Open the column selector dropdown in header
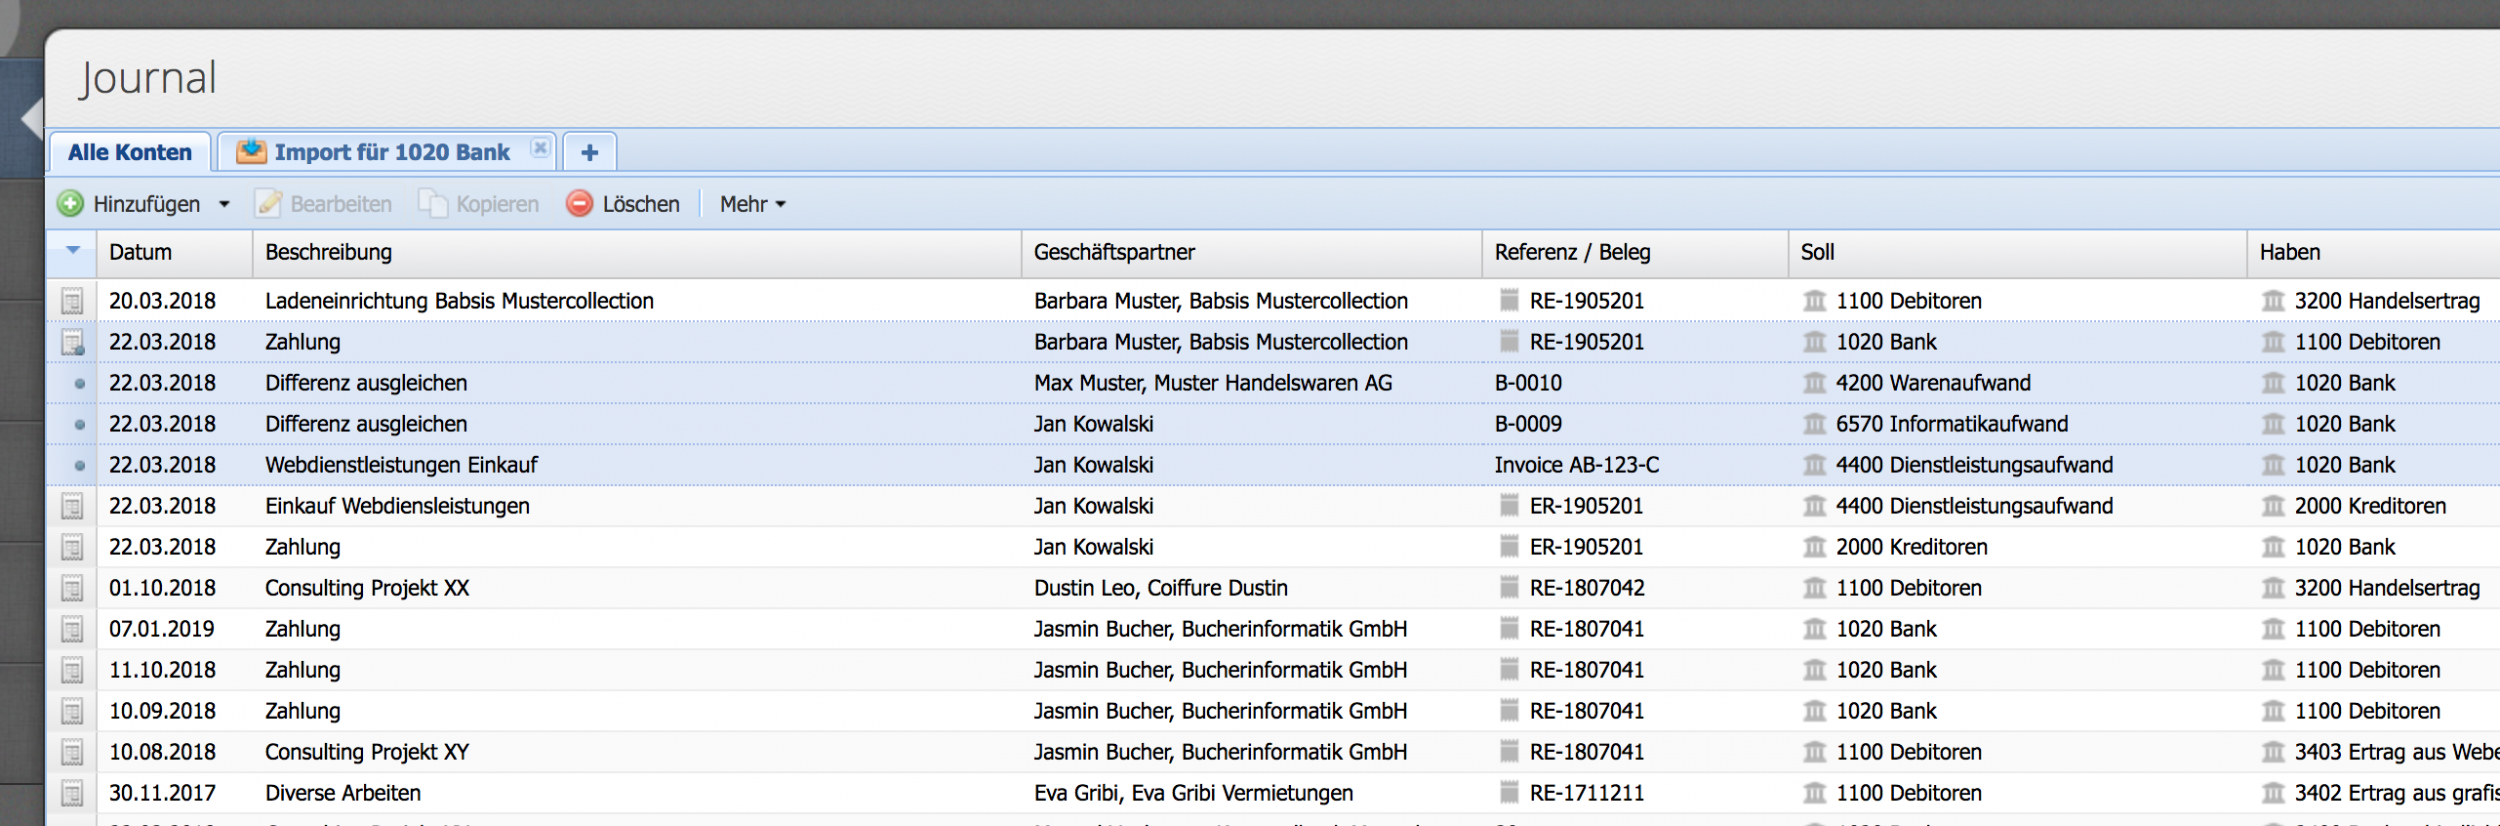2500x826 pixels. [73, 251]
